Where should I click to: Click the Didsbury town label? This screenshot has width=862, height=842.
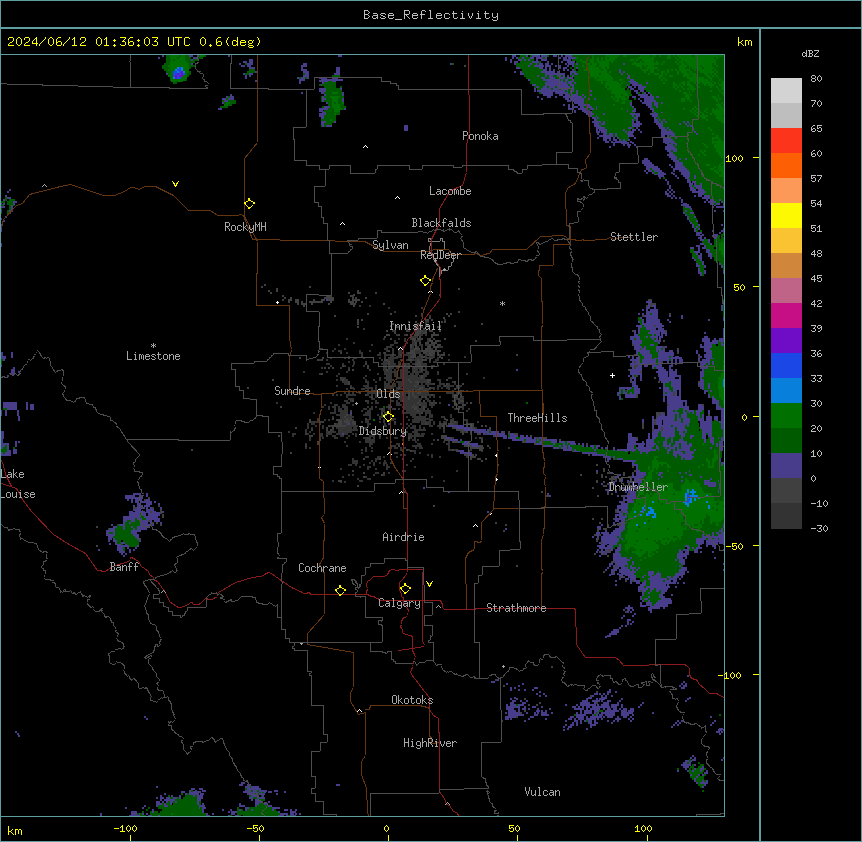pos(383,431)
